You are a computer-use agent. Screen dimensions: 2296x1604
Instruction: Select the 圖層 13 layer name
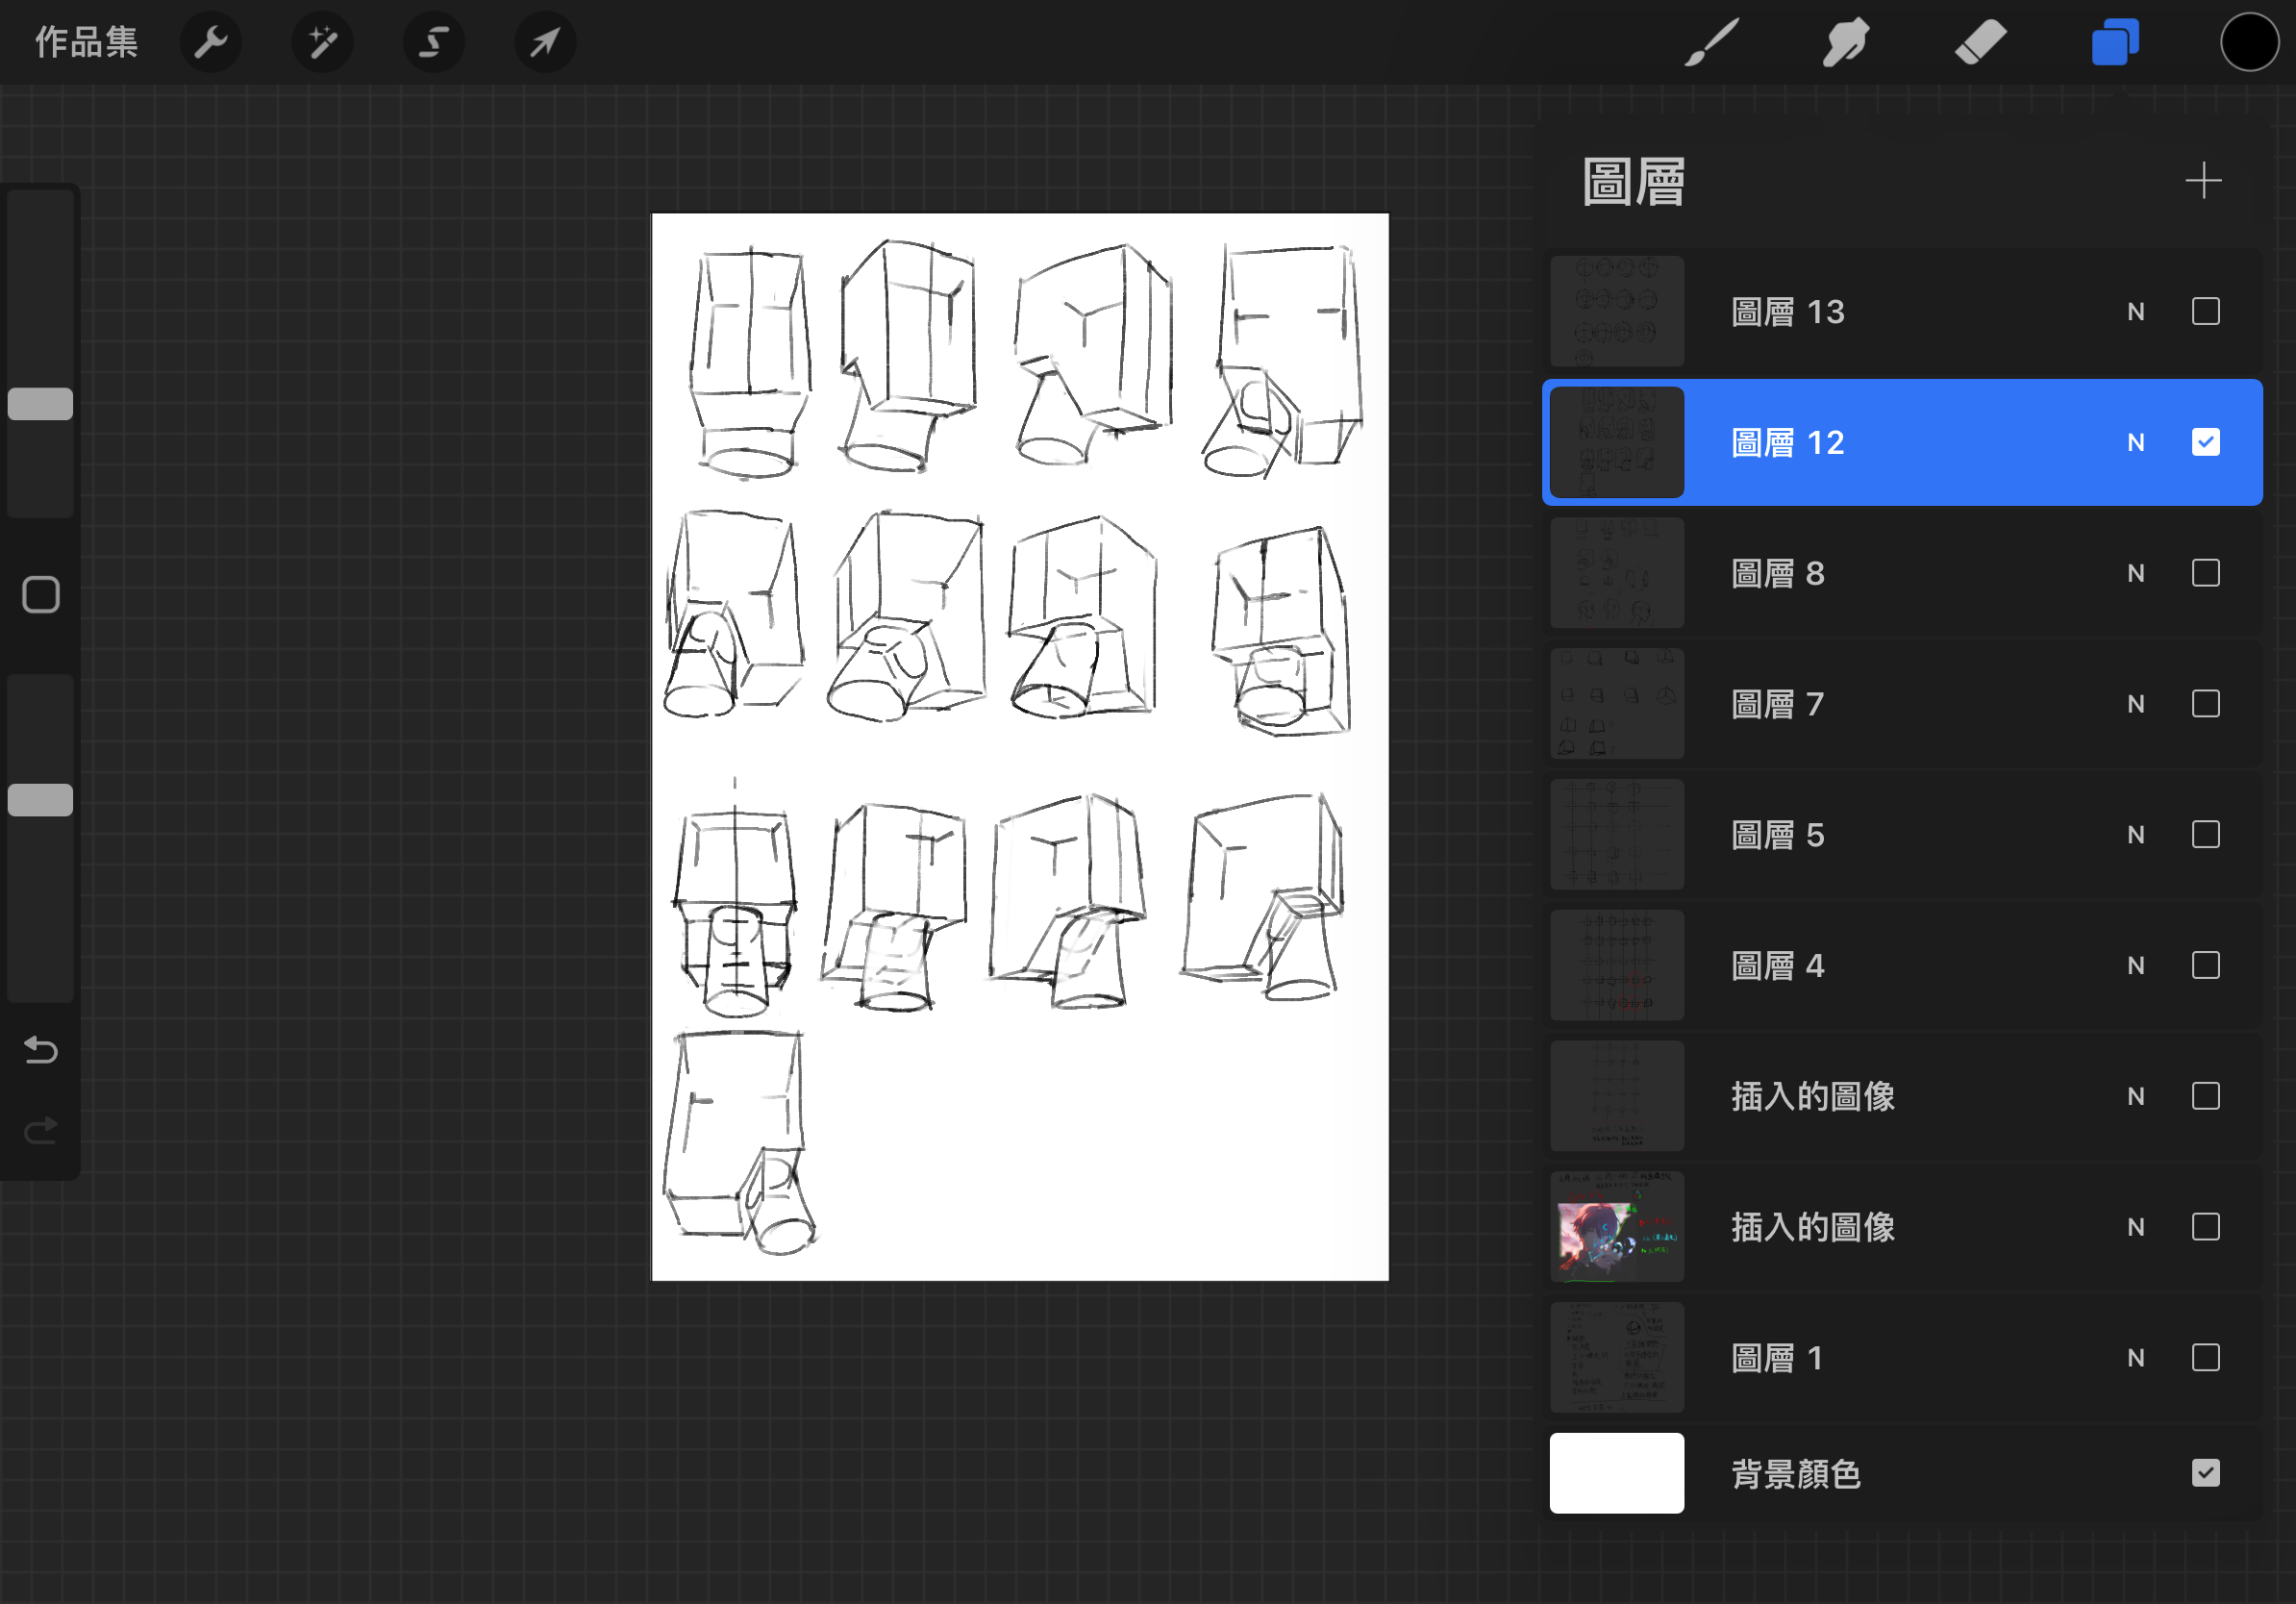(1788, 312)
